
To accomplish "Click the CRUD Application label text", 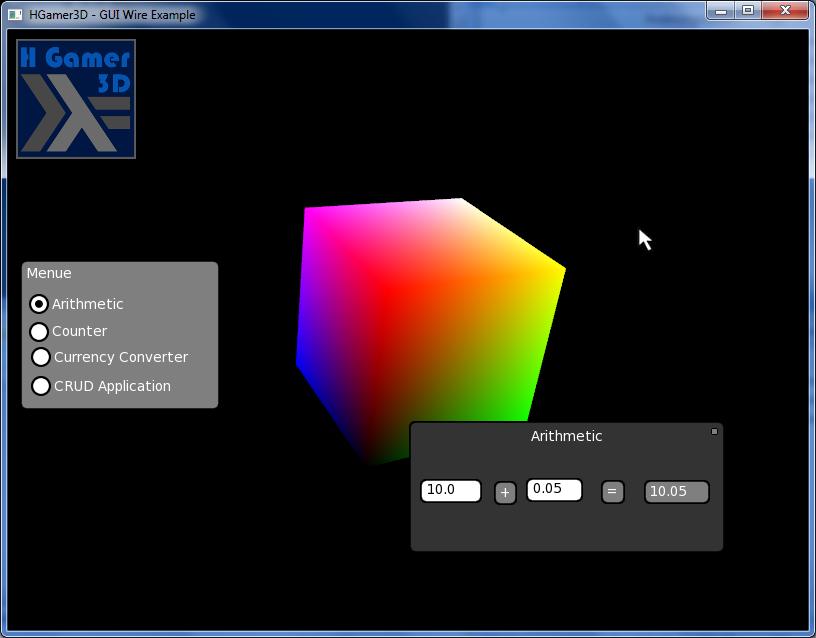I will click(112, 386).
